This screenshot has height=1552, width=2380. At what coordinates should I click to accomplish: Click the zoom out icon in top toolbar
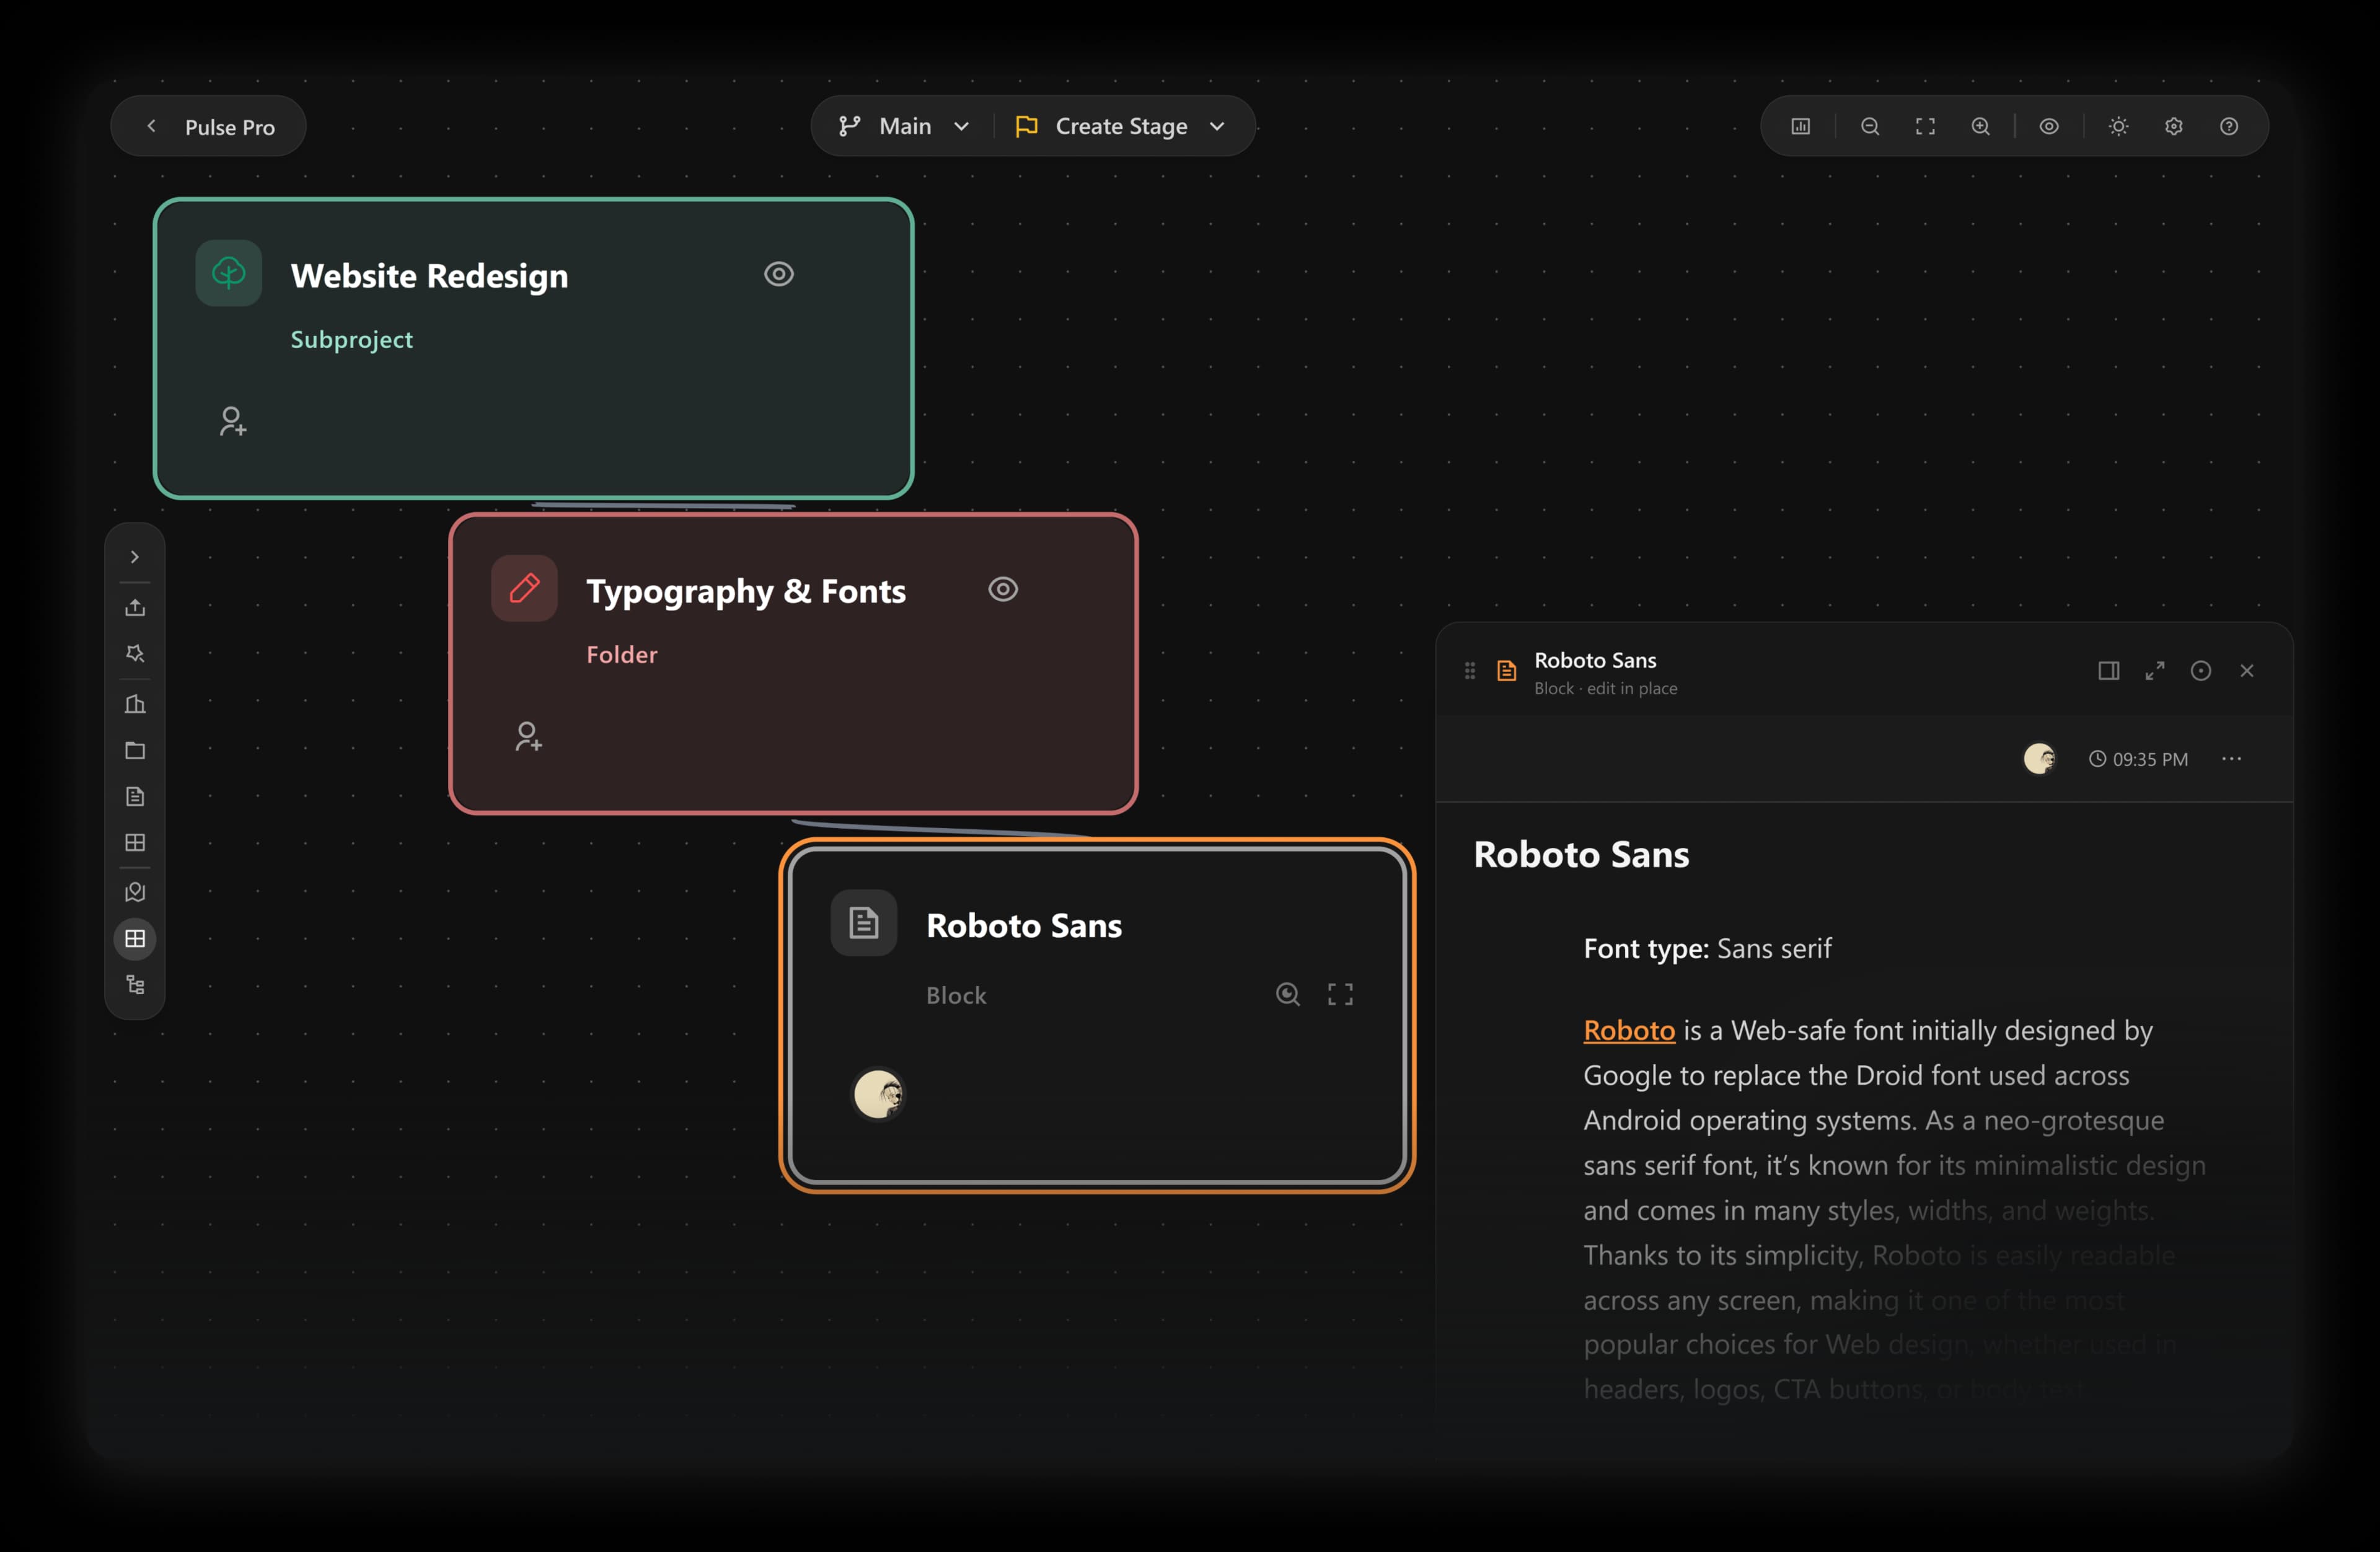point(1869,126)
